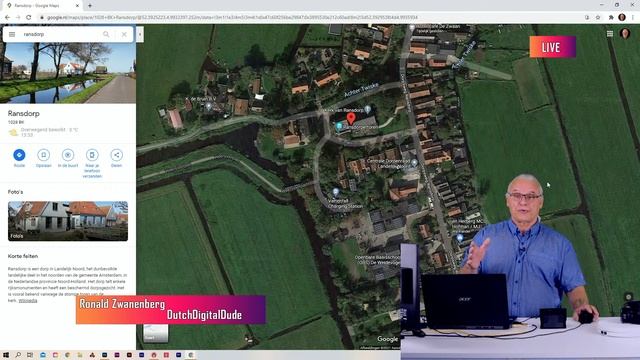640x360 pixels.
Task: Save Ransdorp with the Opslaan icon
Action: 44,155
